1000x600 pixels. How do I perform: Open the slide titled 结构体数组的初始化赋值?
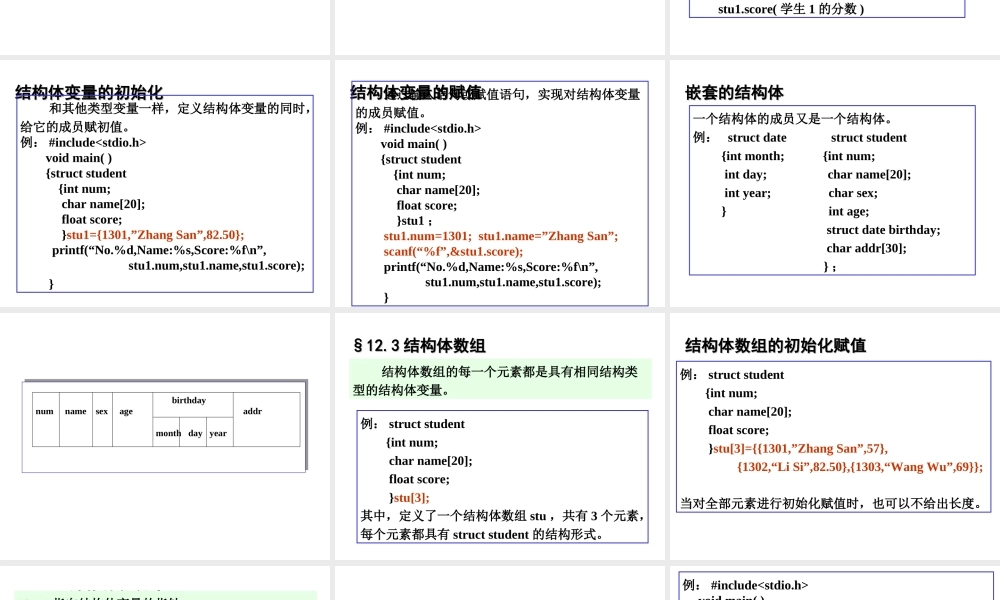(x=835, y=436)
